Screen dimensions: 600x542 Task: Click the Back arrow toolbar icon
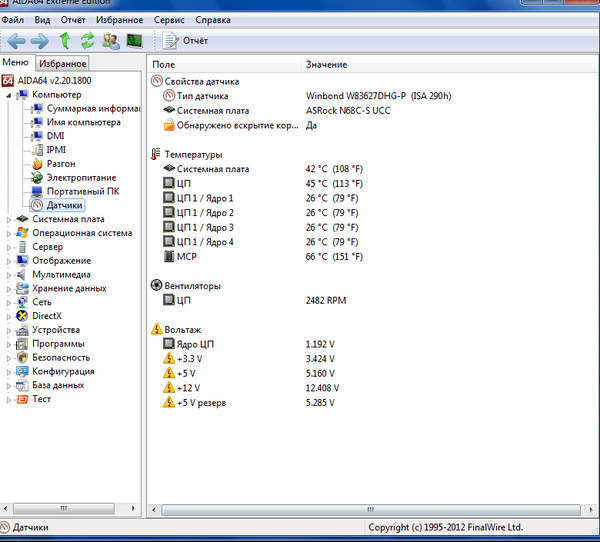pyautogui.click(x=16, y=41)
